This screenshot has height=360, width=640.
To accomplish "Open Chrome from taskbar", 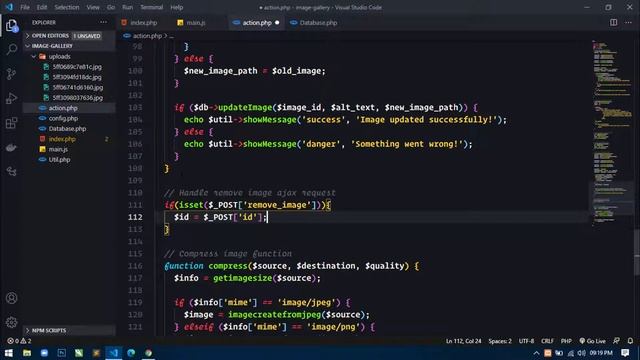I will point(149,353).
